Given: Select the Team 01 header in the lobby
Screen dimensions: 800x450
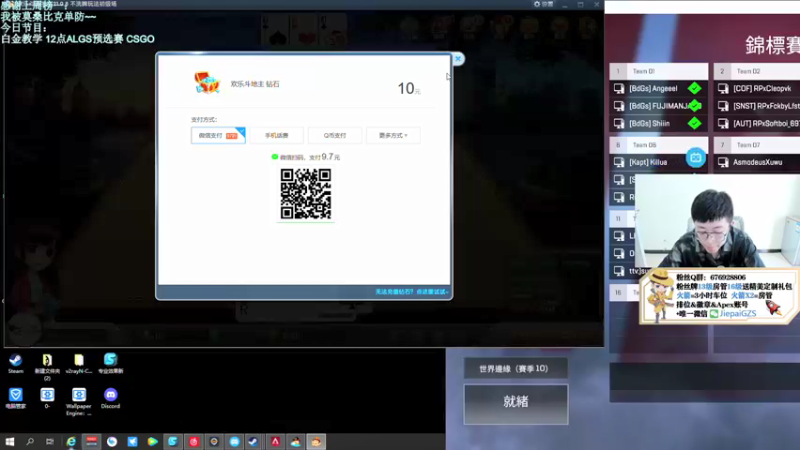Looking at the screenshot, I should (659, 71).
